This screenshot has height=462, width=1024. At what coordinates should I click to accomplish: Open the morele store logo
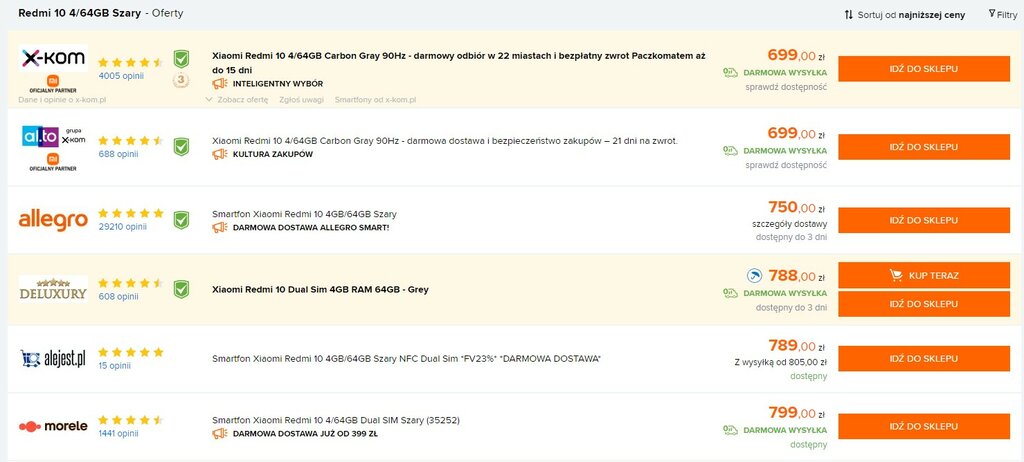[x=54, y=426]
